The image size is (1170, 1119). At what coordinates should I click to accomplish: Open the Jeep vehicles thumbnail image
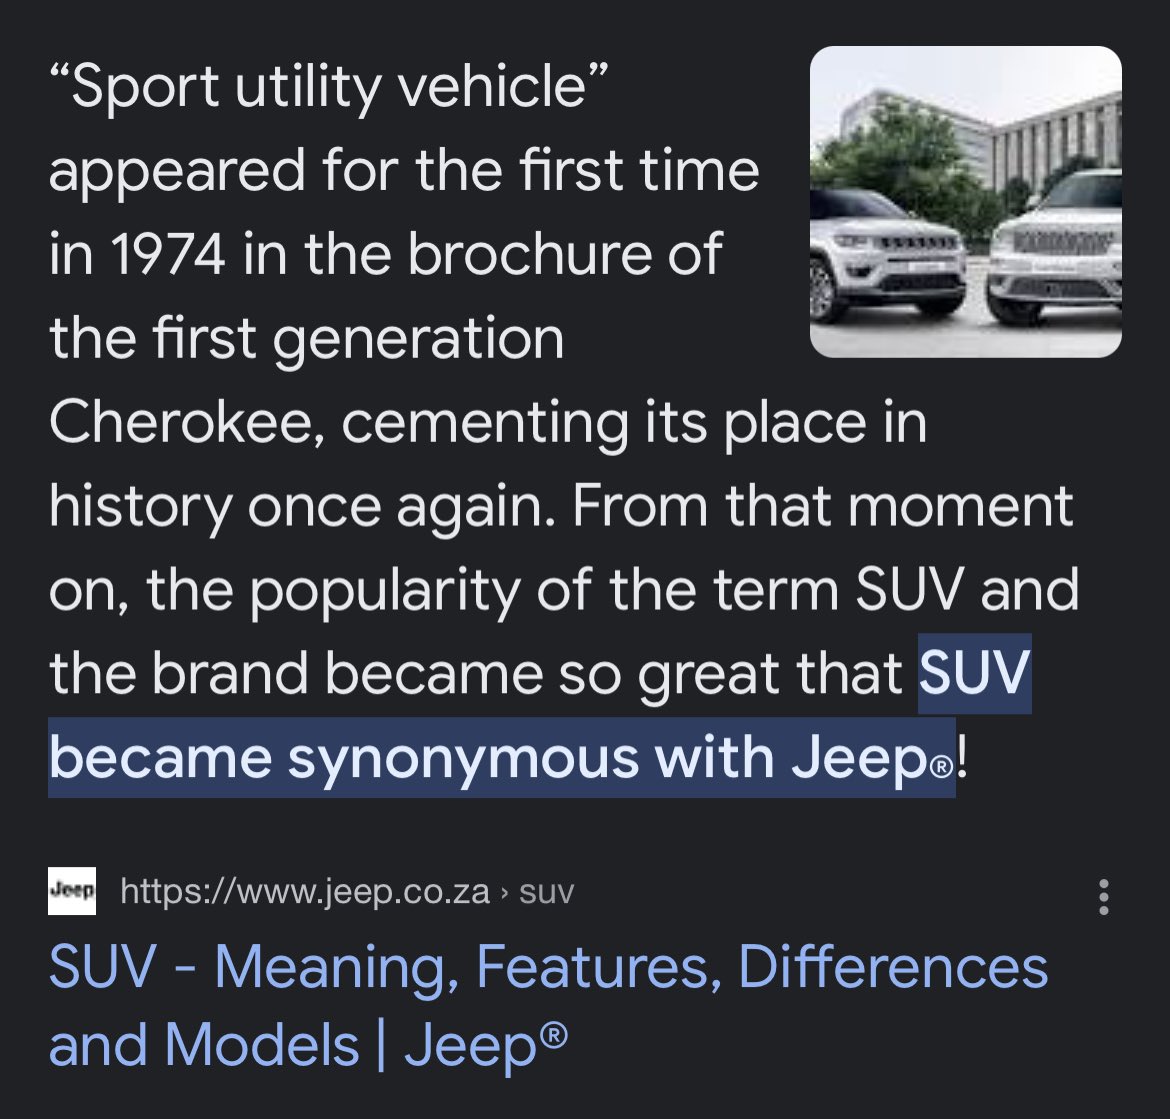966,201
